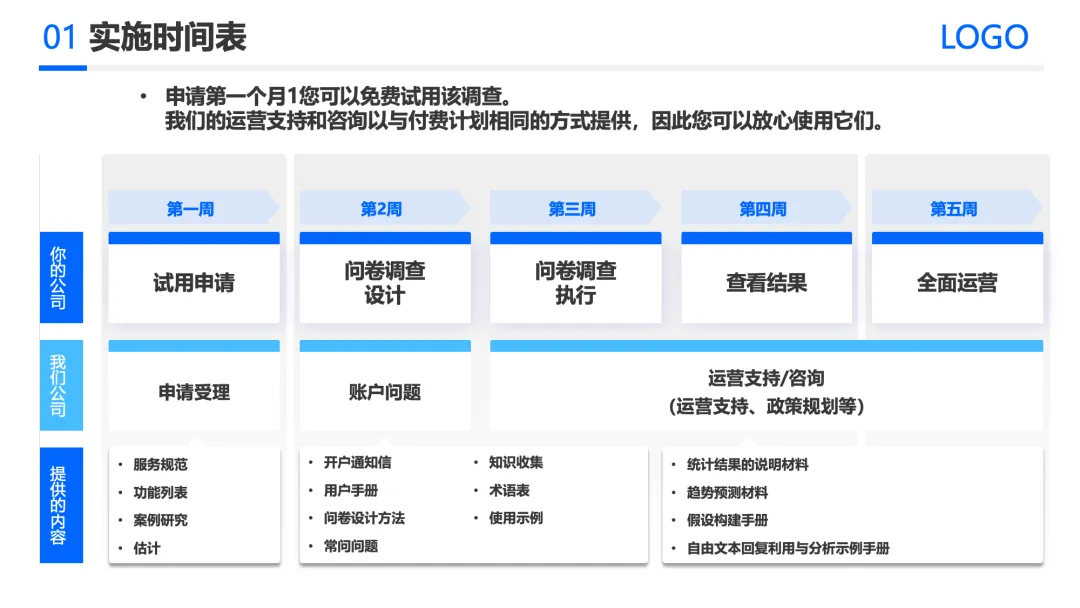Click the line 申请第一个月1您可以免费试用该调查
The image size is (1080, 608).
[338, 96]
